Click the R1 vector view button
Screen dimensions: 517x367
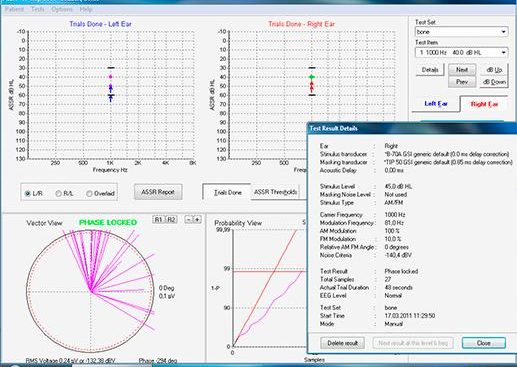(x=159, y=220)
